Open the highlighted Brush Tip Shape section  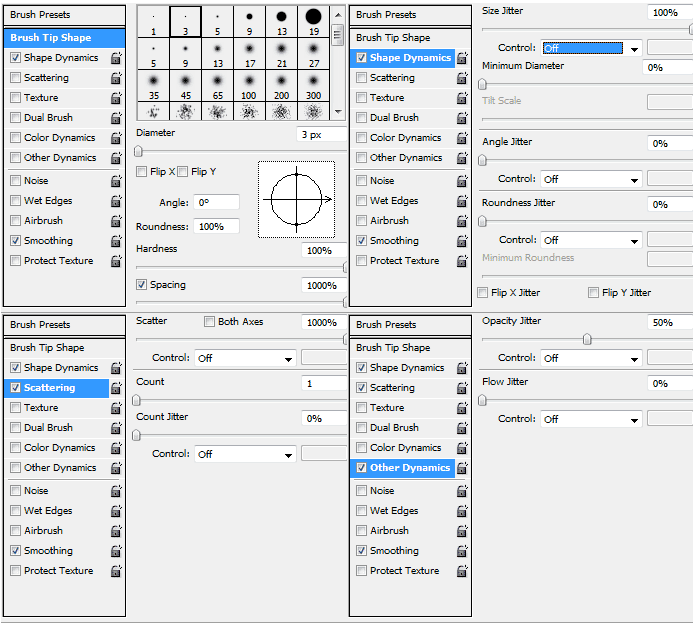pyautogui.click(x=65, y=38)
